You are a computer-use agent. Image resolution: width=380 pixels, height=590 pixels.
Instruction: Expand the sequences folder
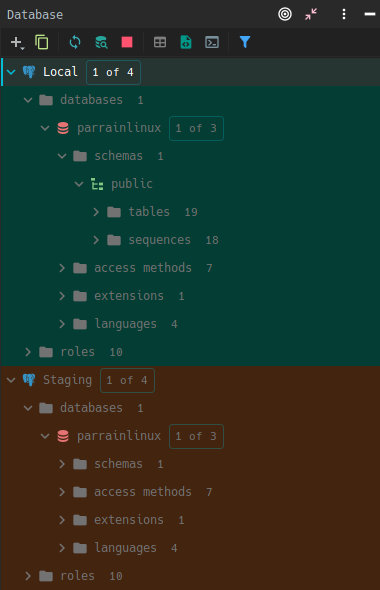(x=96, y=240)
